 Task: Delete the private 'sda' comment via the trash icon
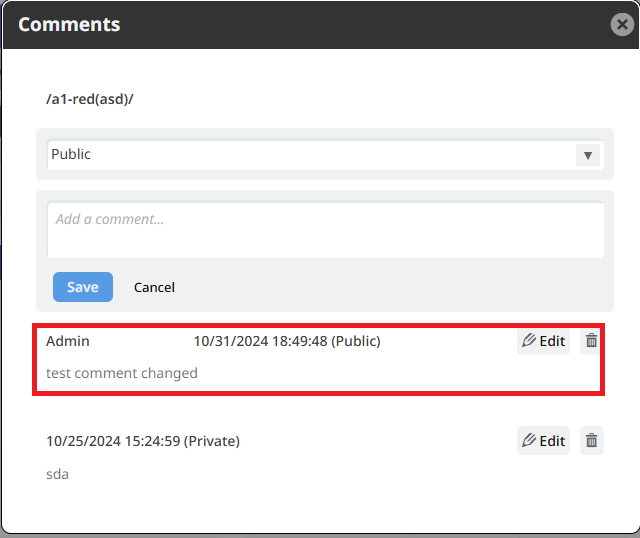[591, 440]
